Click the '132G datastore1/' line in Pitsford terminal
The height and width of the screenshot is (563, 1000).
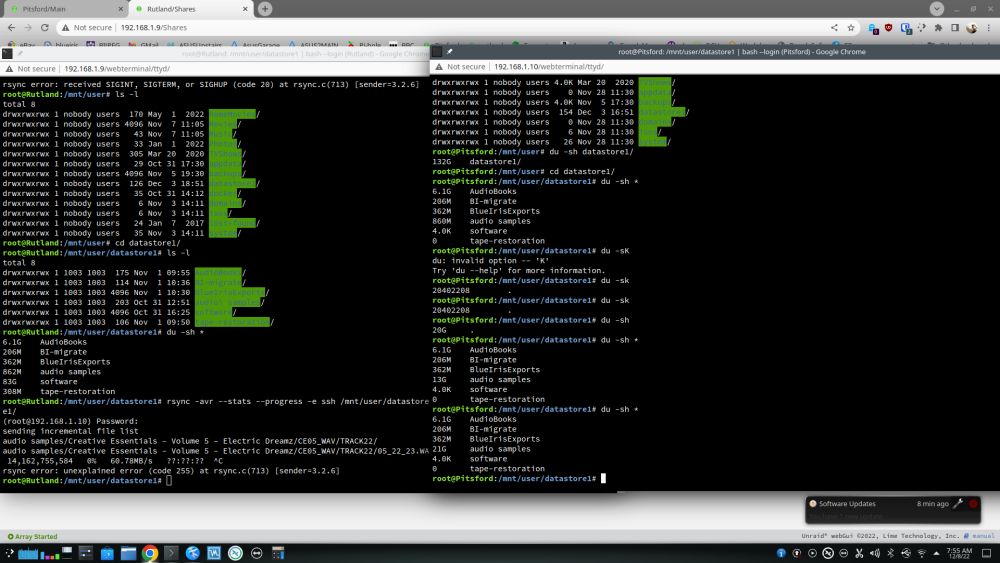476,161
